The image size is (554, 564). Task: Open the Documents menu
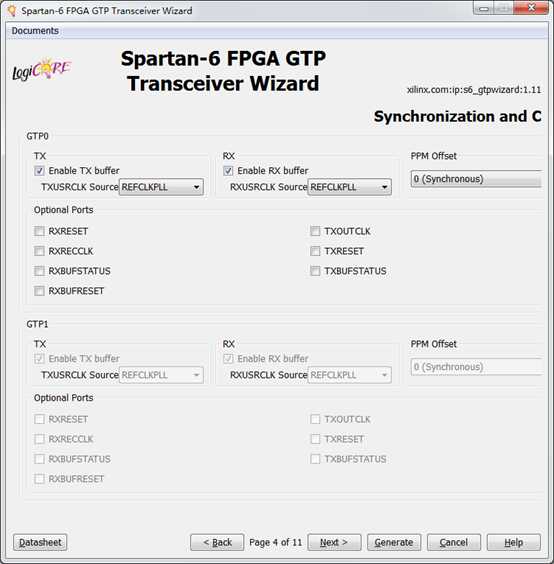click(x=35, y=31)
